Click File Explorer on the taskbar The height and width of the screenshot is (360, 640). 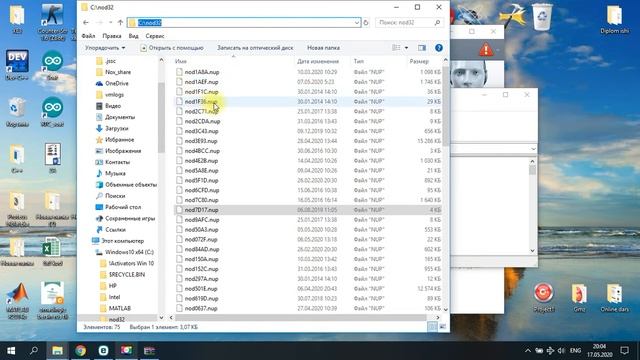[x=57, y=350]
